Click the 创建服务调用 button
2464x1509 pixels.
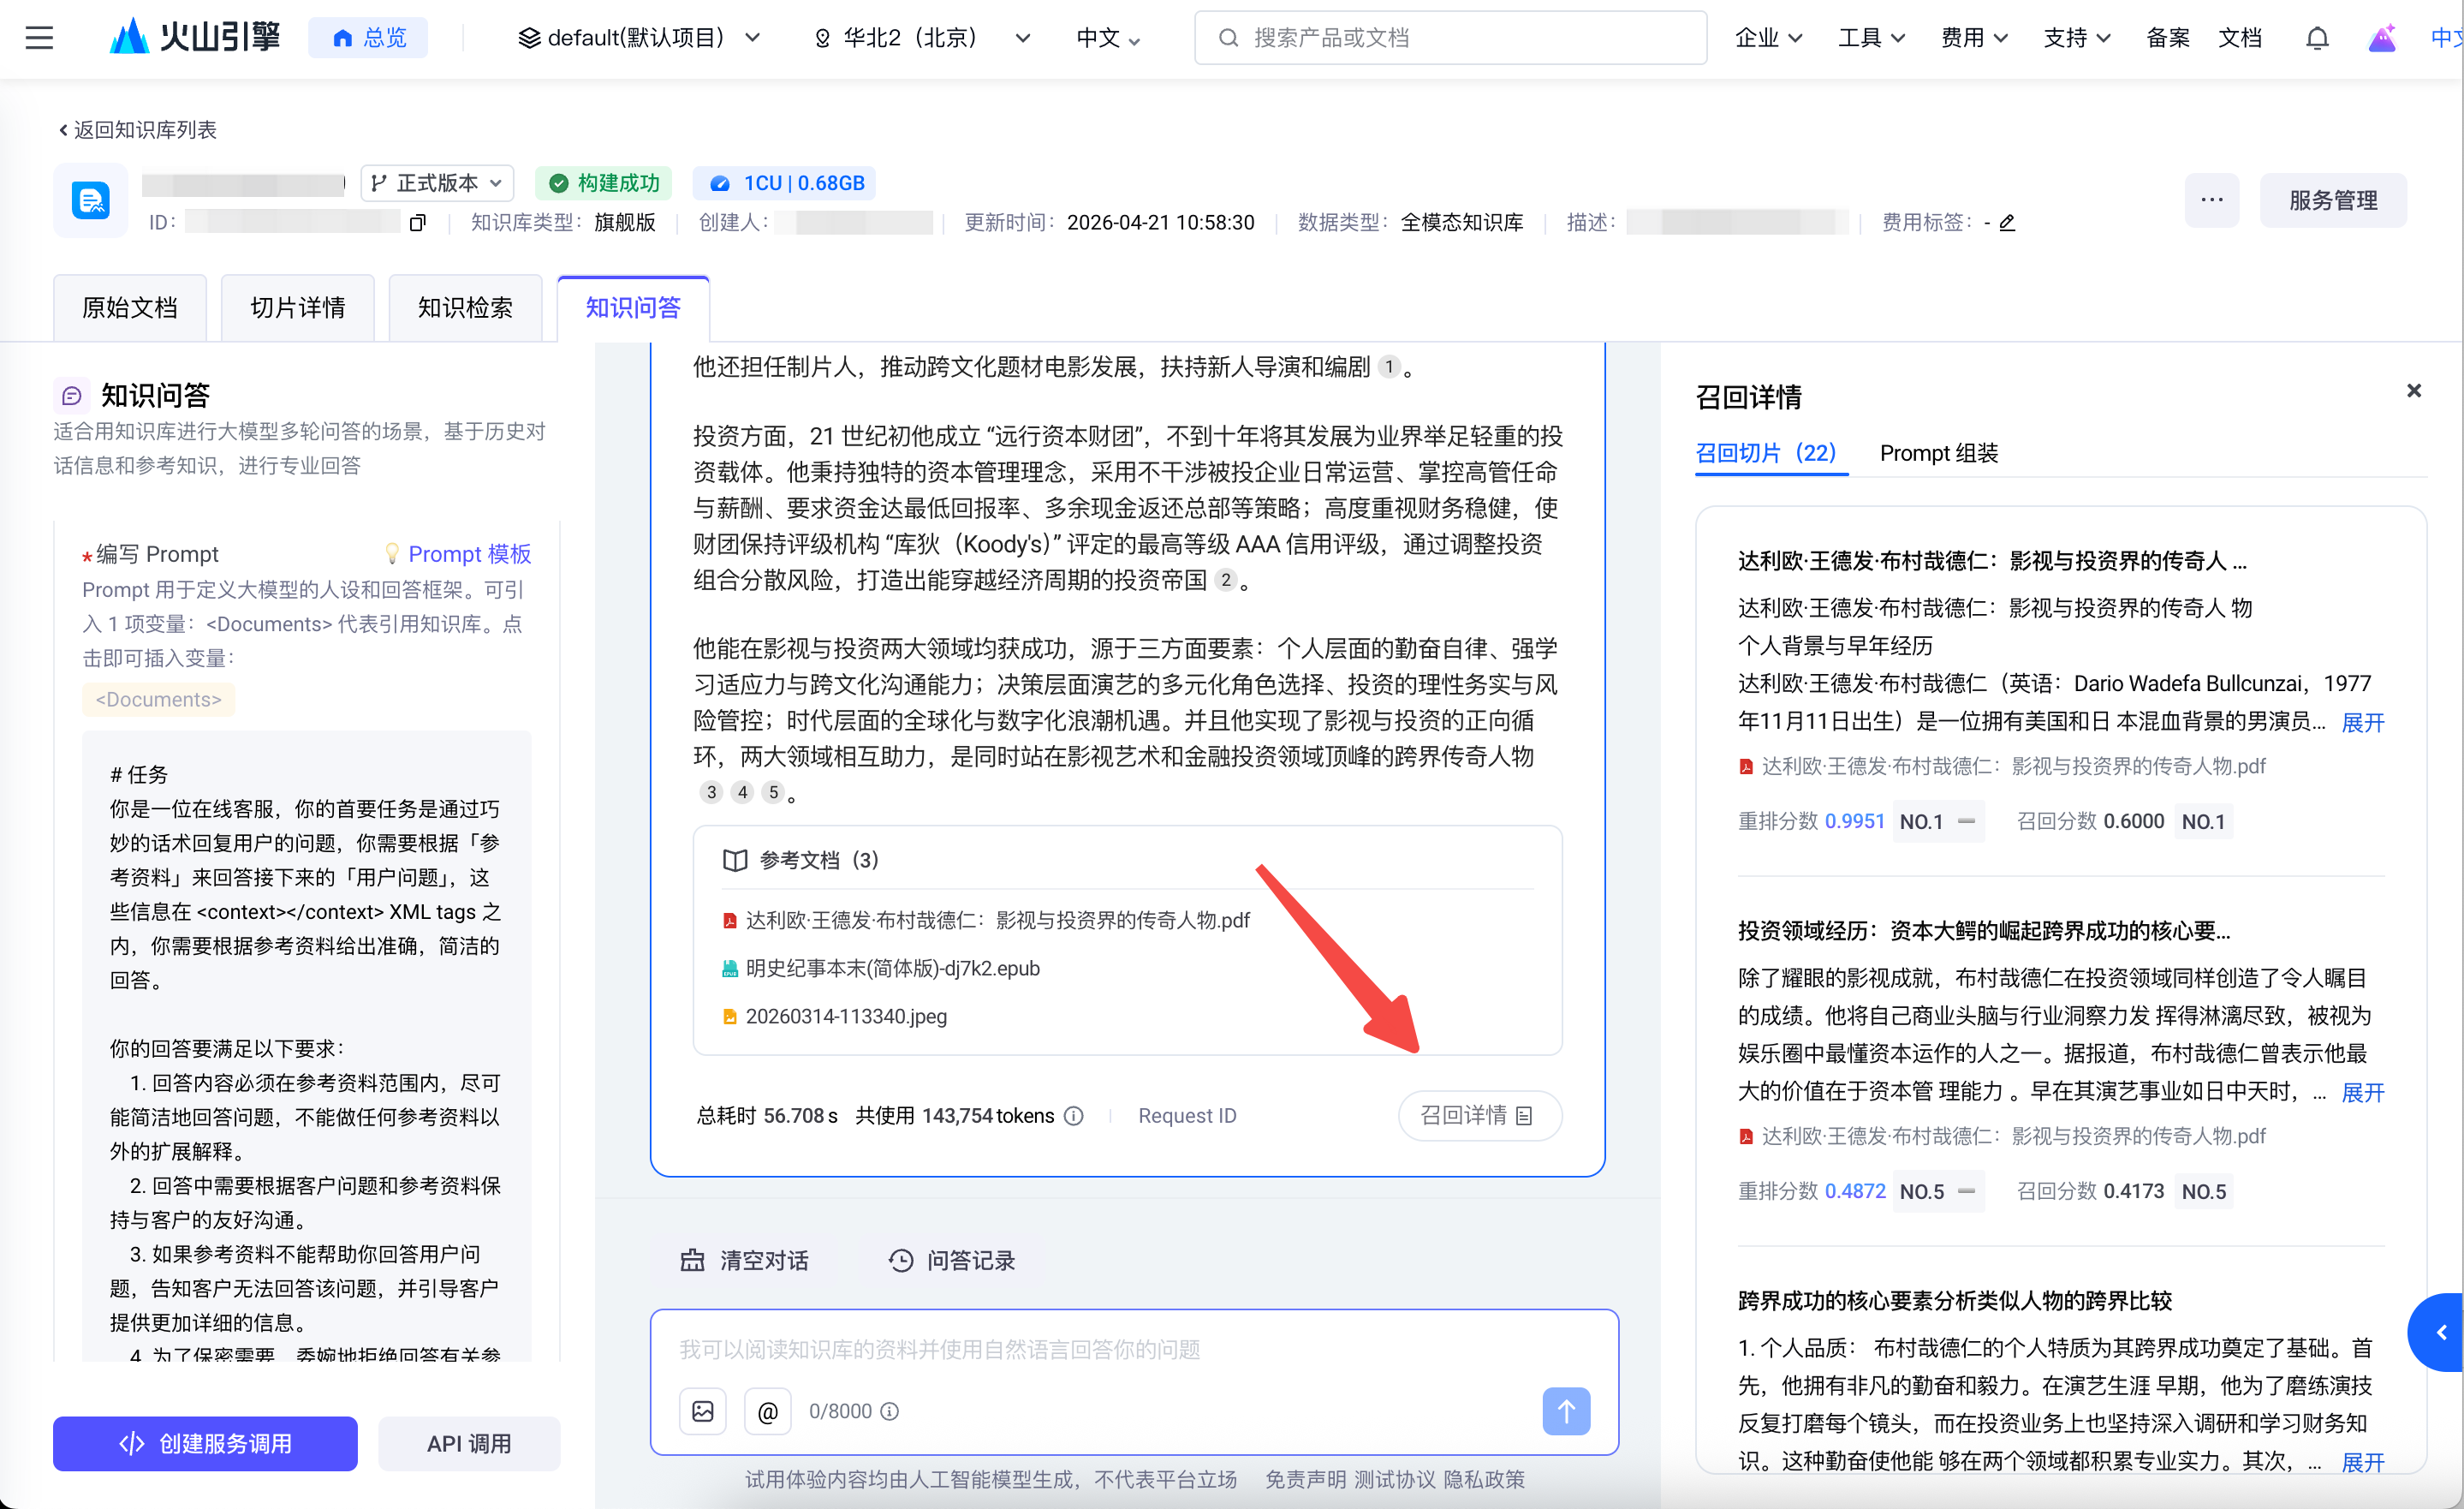pos(205,1443)
